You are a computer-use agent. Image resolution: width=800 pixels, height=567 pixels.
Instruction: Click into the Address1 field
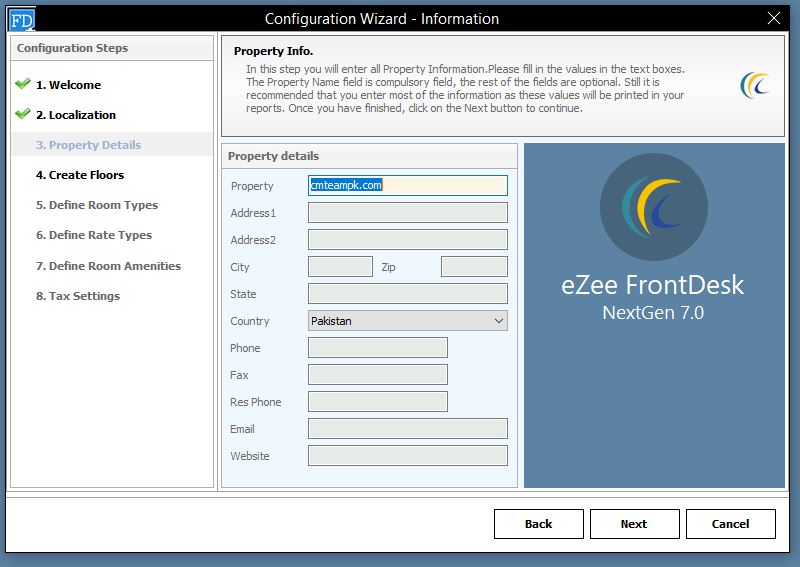pos(408,212)
